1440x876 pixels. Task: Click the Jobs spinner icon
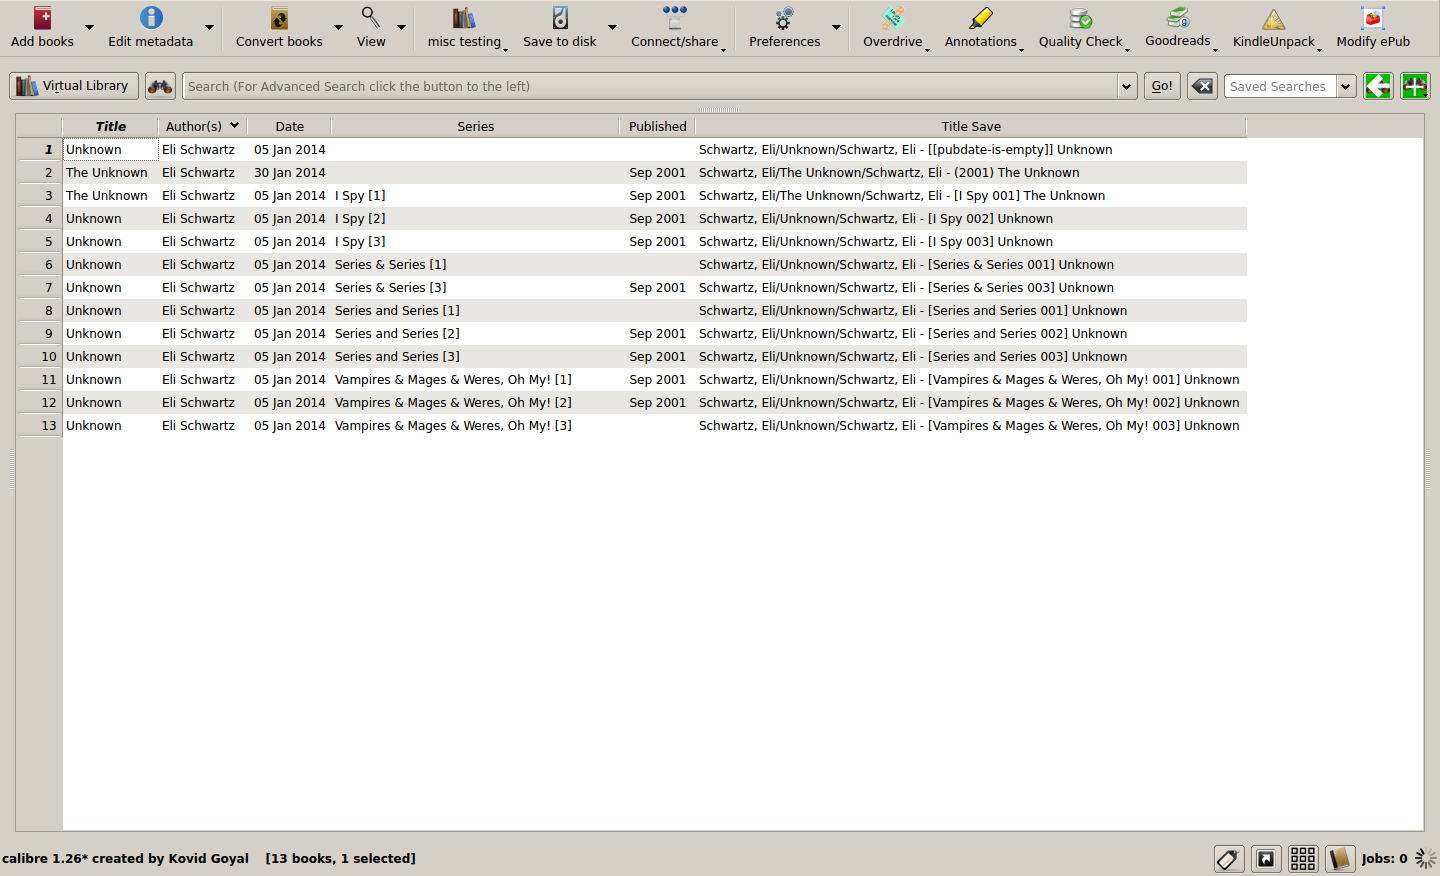pyautogui.click(x=1426, y=858)
